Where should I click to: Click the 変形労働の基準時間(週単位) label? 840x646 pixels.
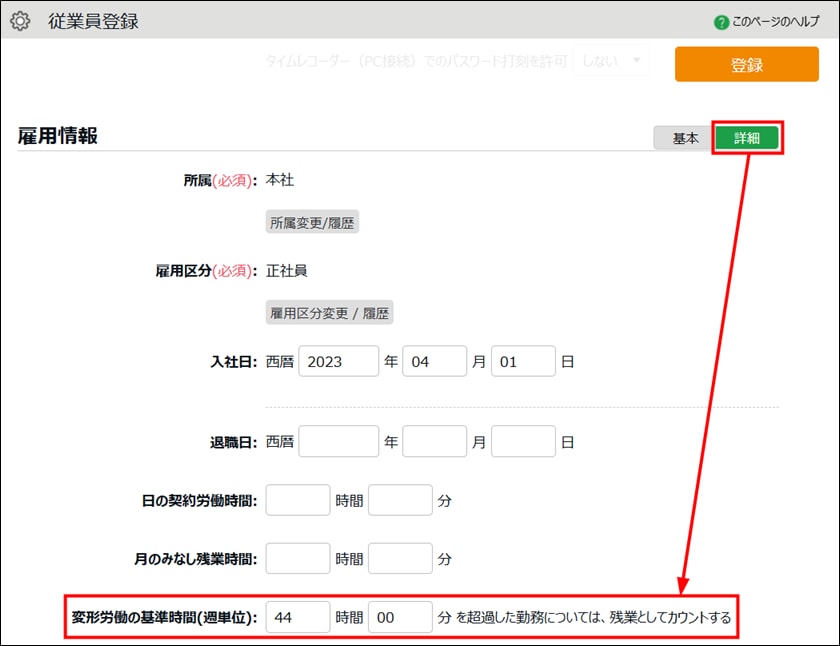pyautogui.click(x=164, y=618)
